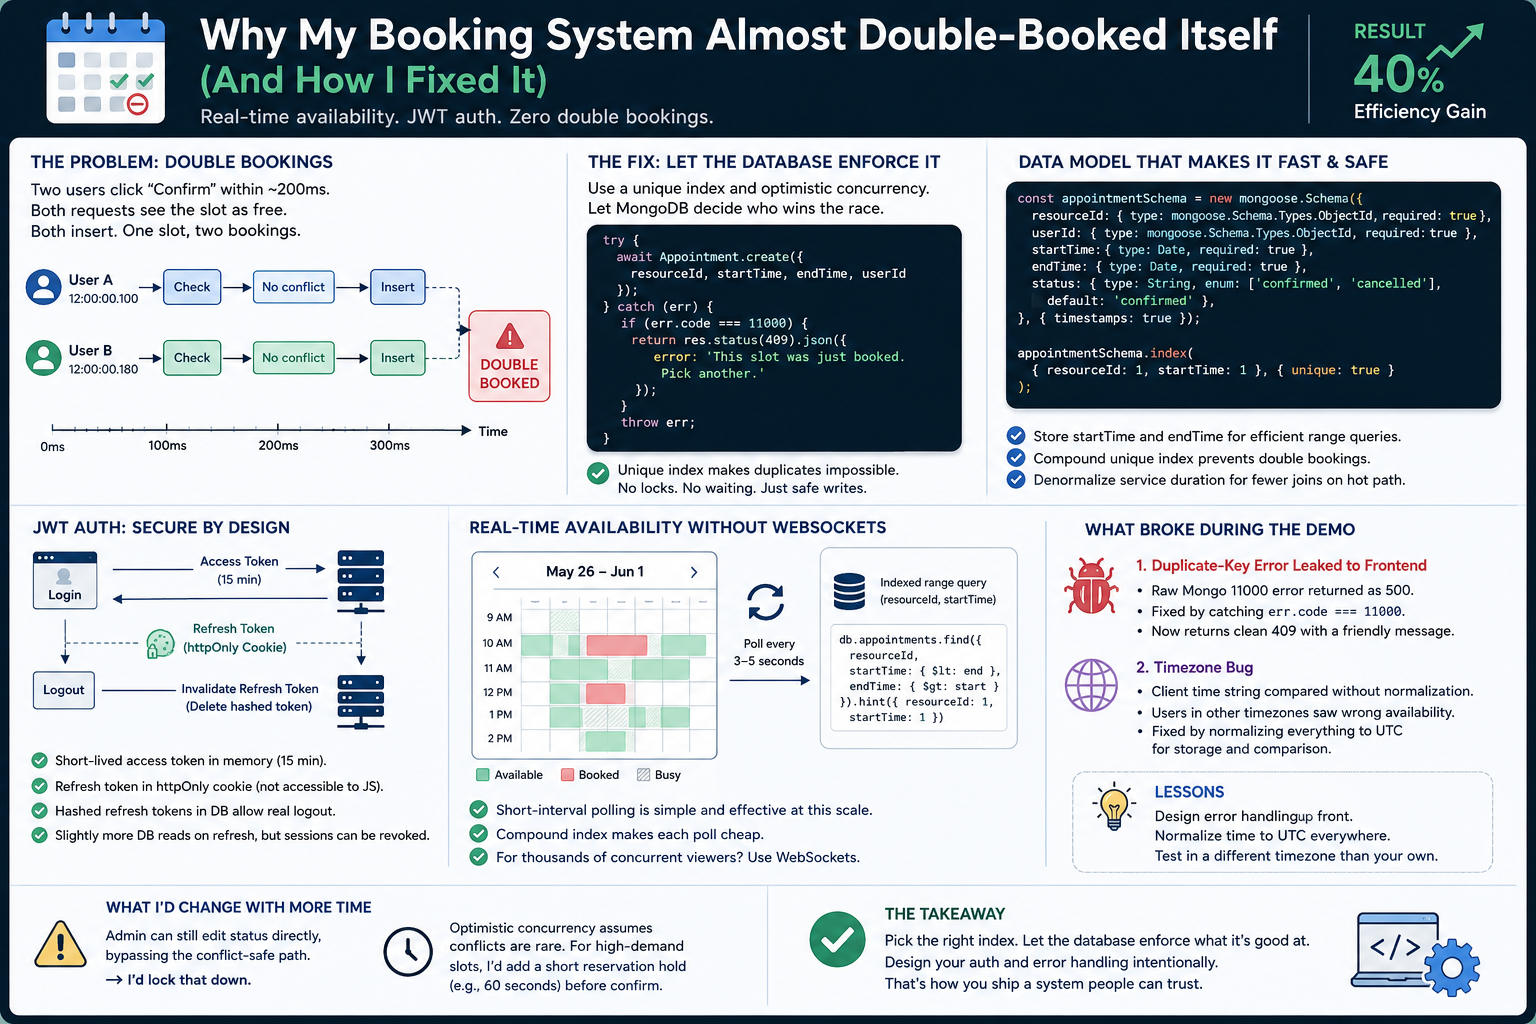Click the server icon beside Invalidate Refresh Token
Screen dimensions: 1536x1024
(361, 703)
